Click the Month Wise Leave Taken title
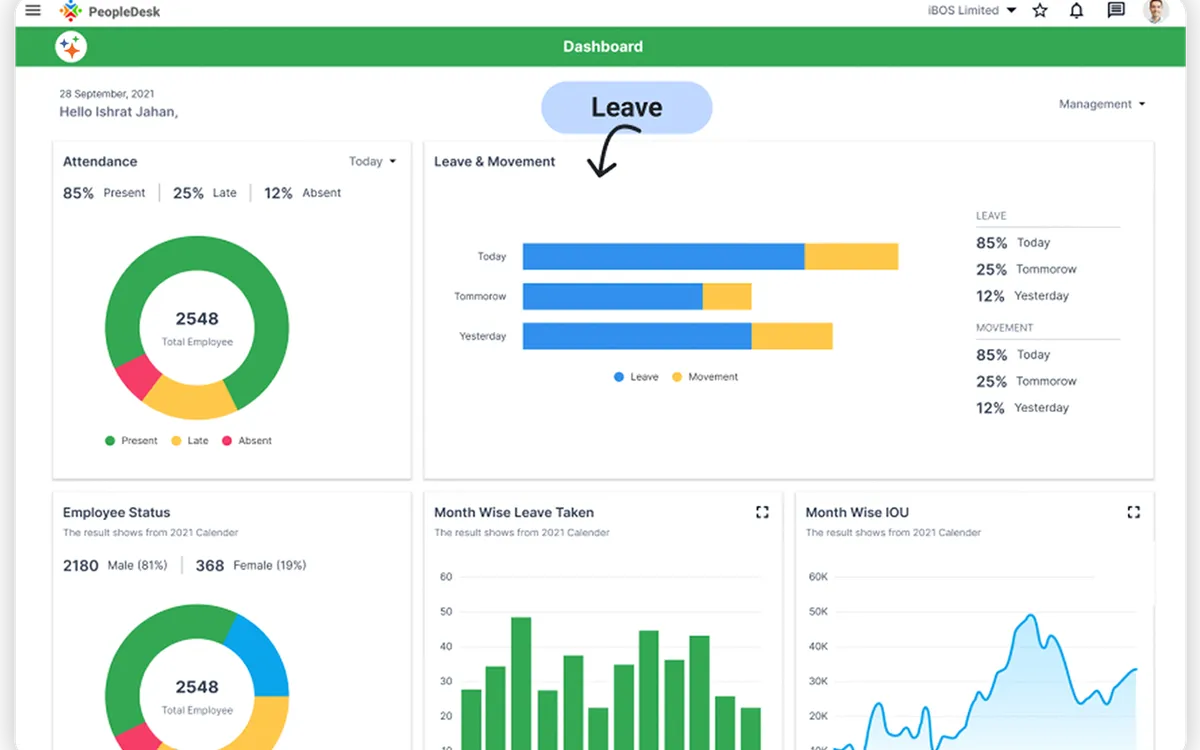 coord(514,512)
